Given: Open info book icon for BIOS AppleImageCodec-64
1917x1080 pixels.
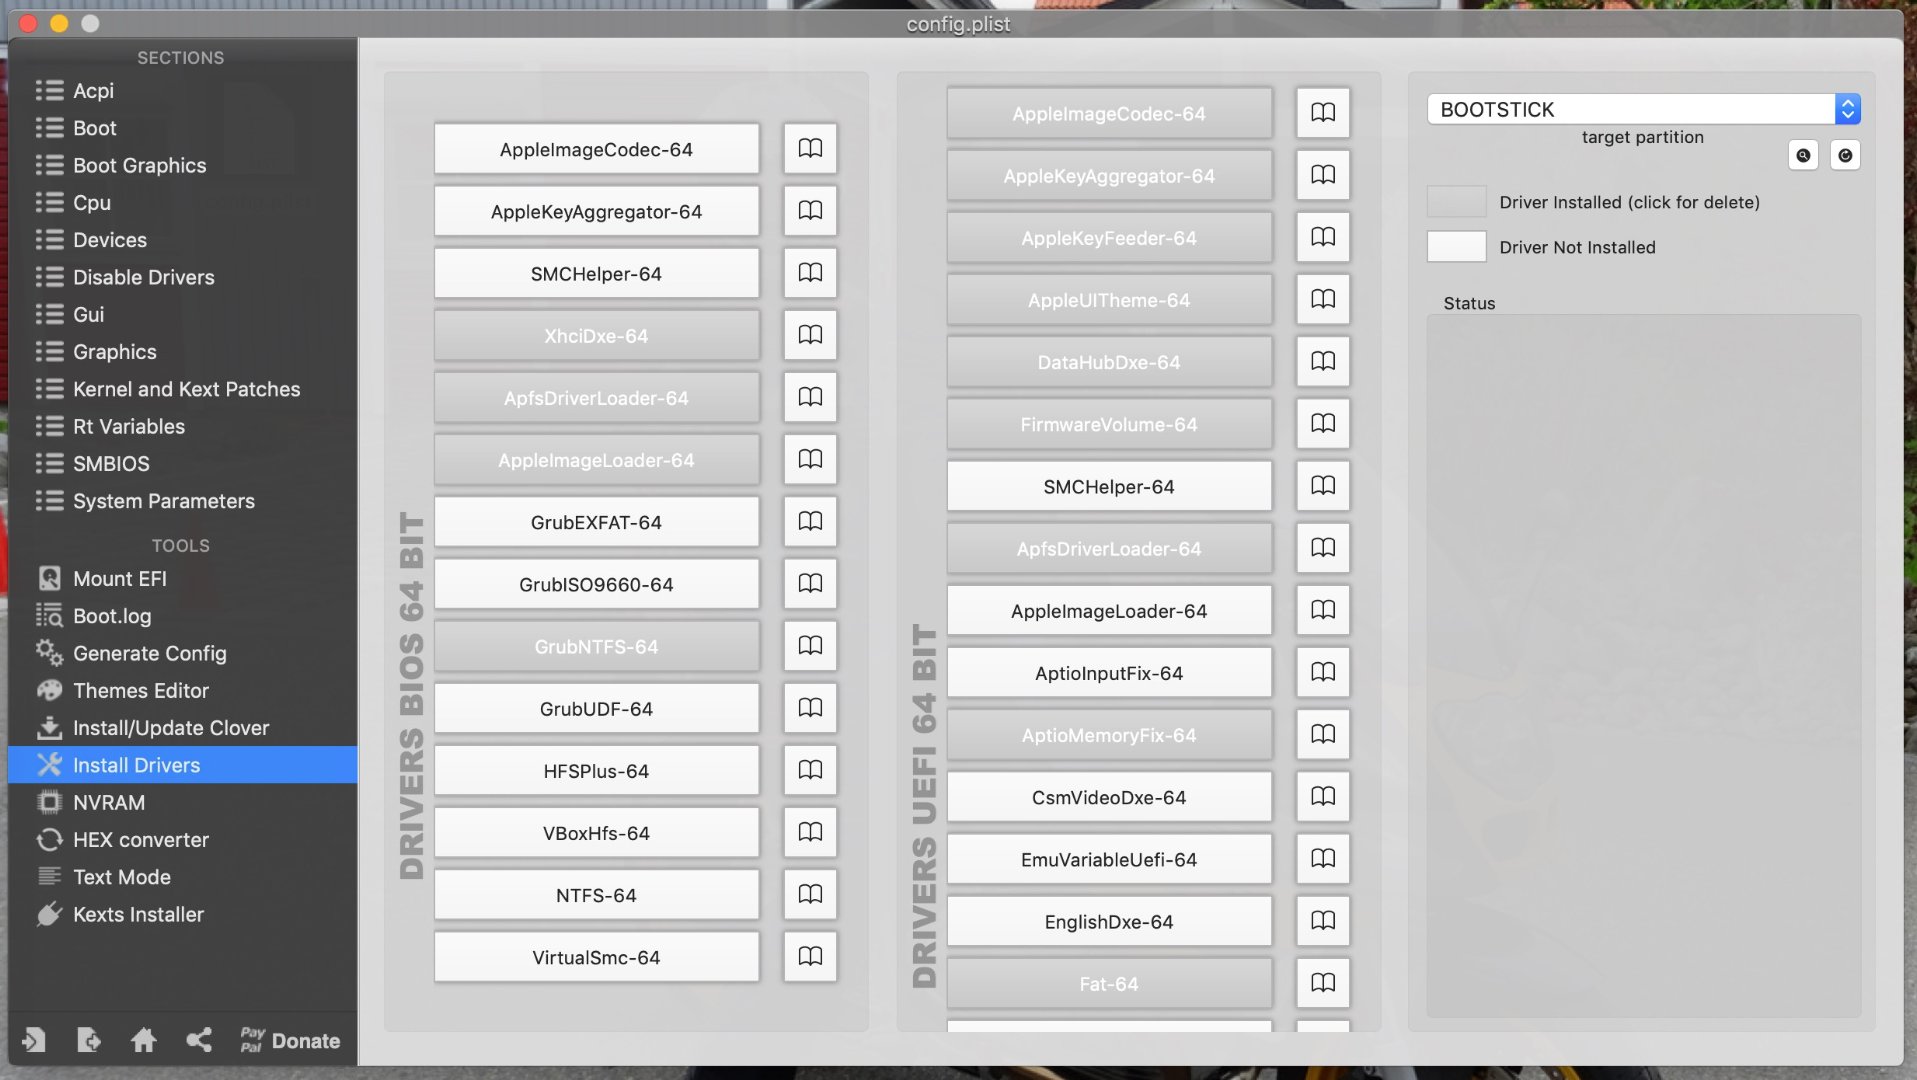Looking at the screenshot, I should coord(810,149).
